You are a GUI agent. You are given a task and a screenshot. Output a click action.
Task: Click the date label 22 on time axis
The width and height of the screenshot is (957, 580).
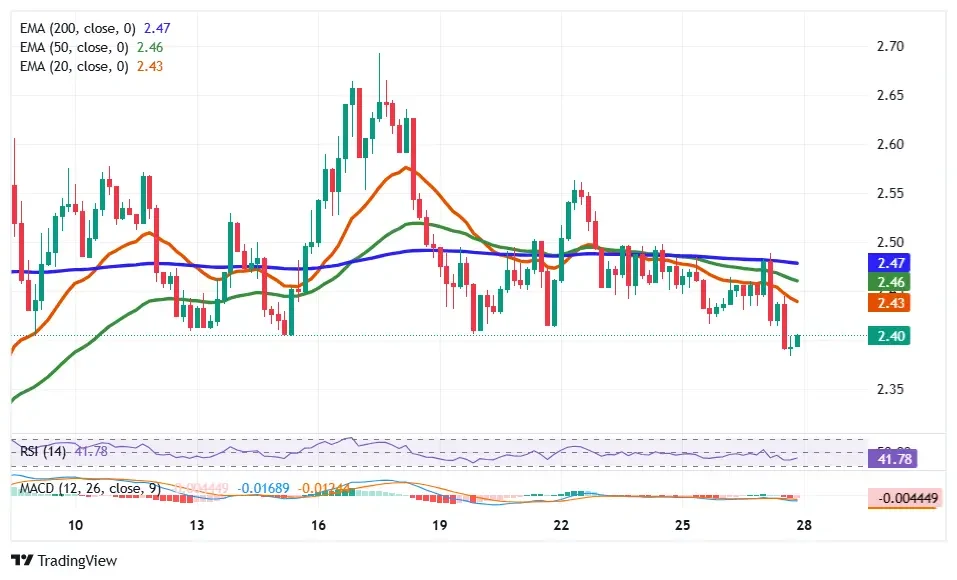pos(561,525)
